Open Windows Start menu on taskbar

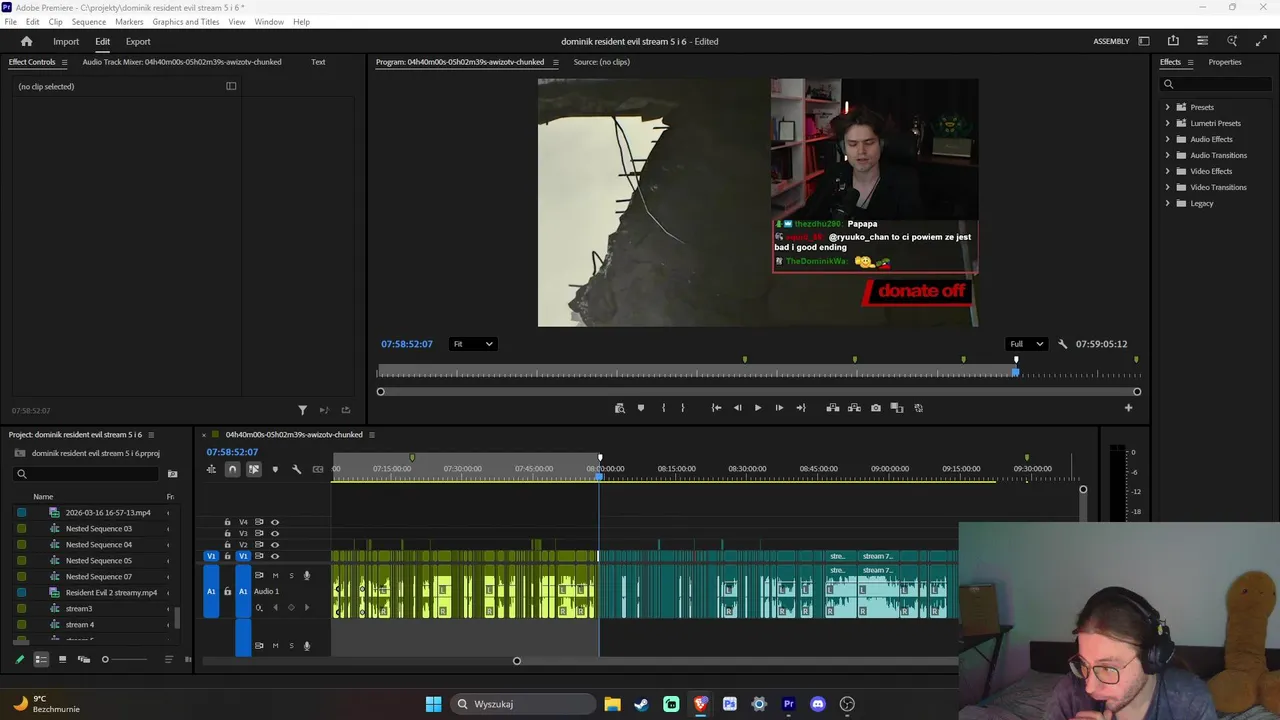pyautogui.click(x=433, y=704)
